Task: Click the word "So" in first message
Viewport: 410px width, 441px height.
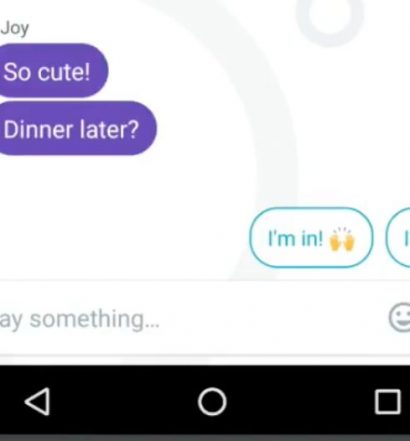Action: (17, 72)
